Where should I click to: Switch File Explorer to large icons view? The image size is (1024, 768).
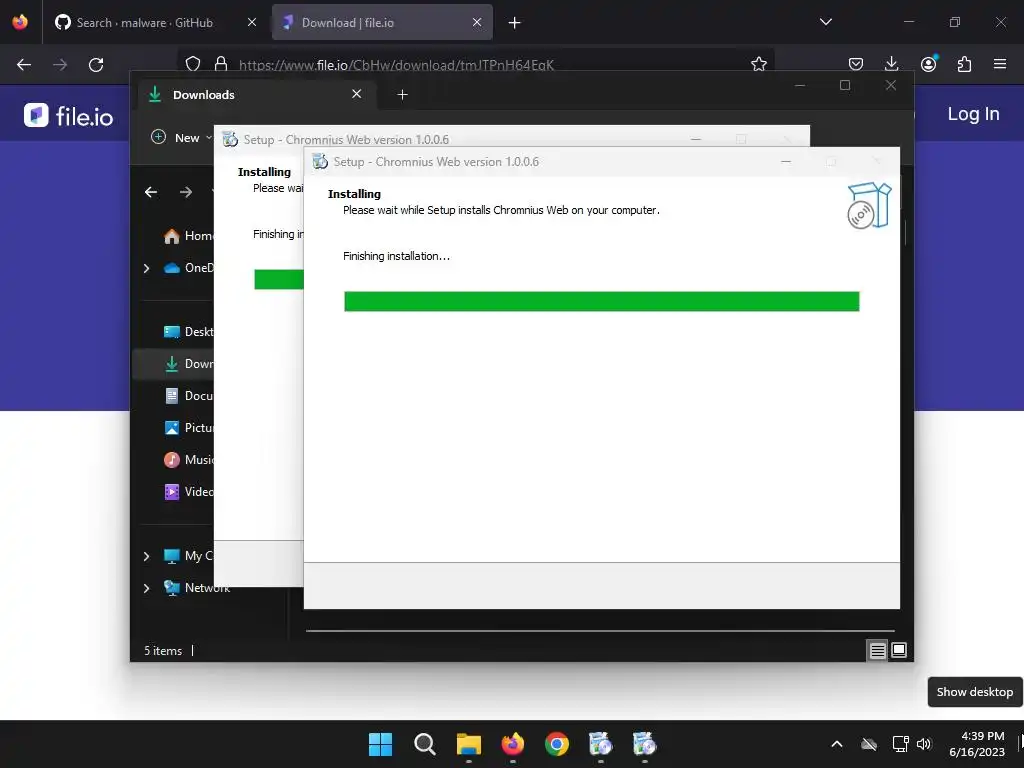pos(899,650)
